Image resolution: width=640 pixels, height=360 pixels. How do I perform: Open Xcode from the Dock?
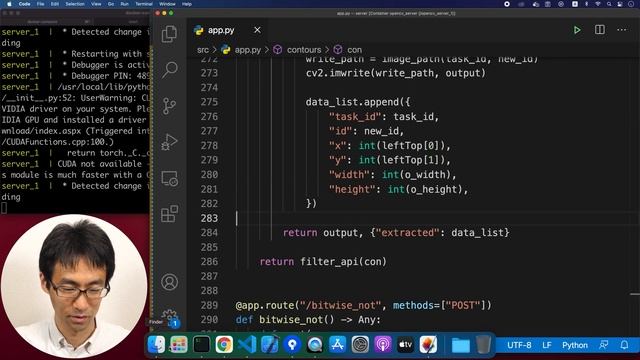(269, 344)
